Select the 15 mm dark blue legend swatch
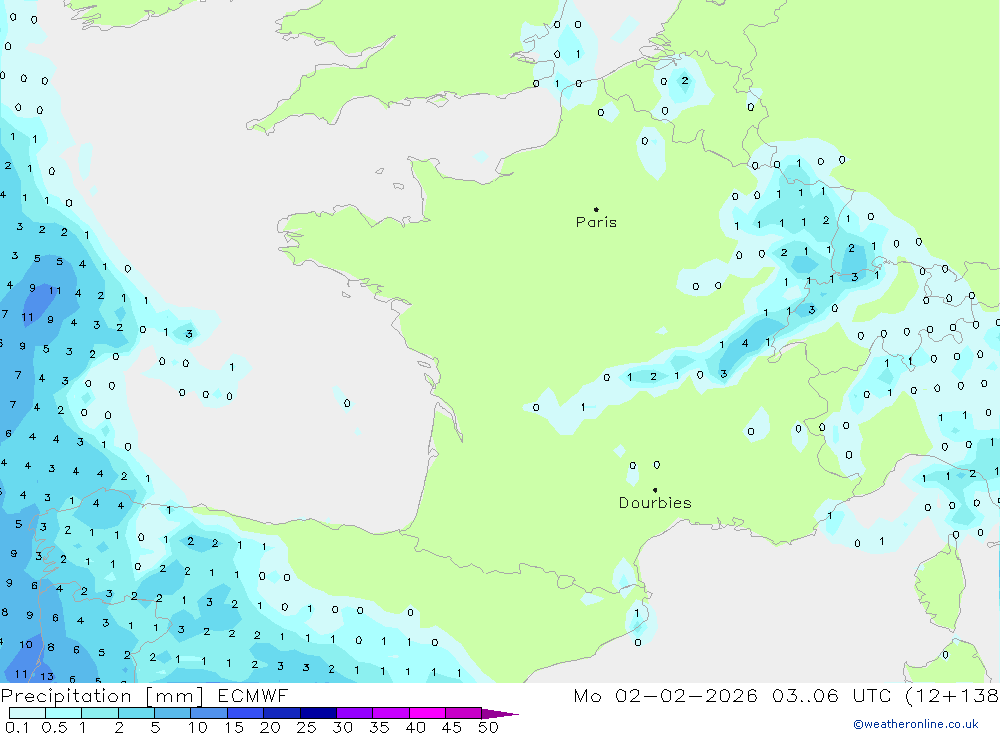 click(245, 713)
